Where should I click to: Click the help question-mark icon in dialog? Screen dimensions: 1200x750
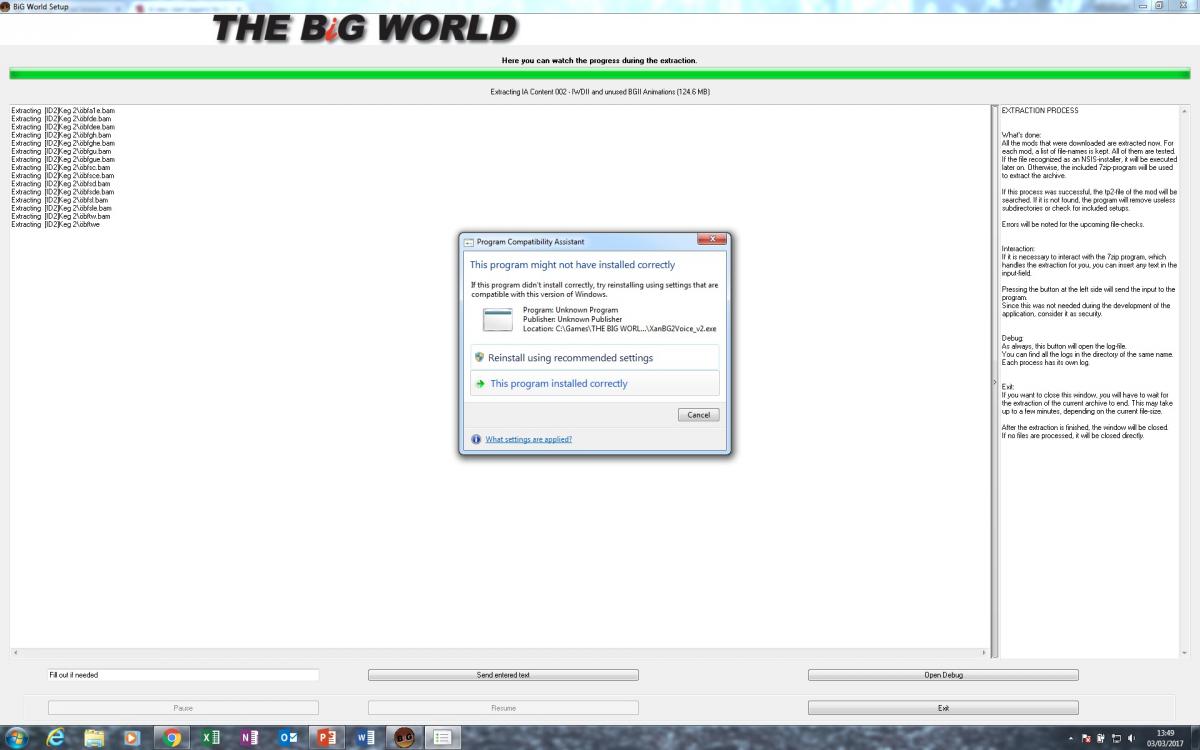click(476, 439)
